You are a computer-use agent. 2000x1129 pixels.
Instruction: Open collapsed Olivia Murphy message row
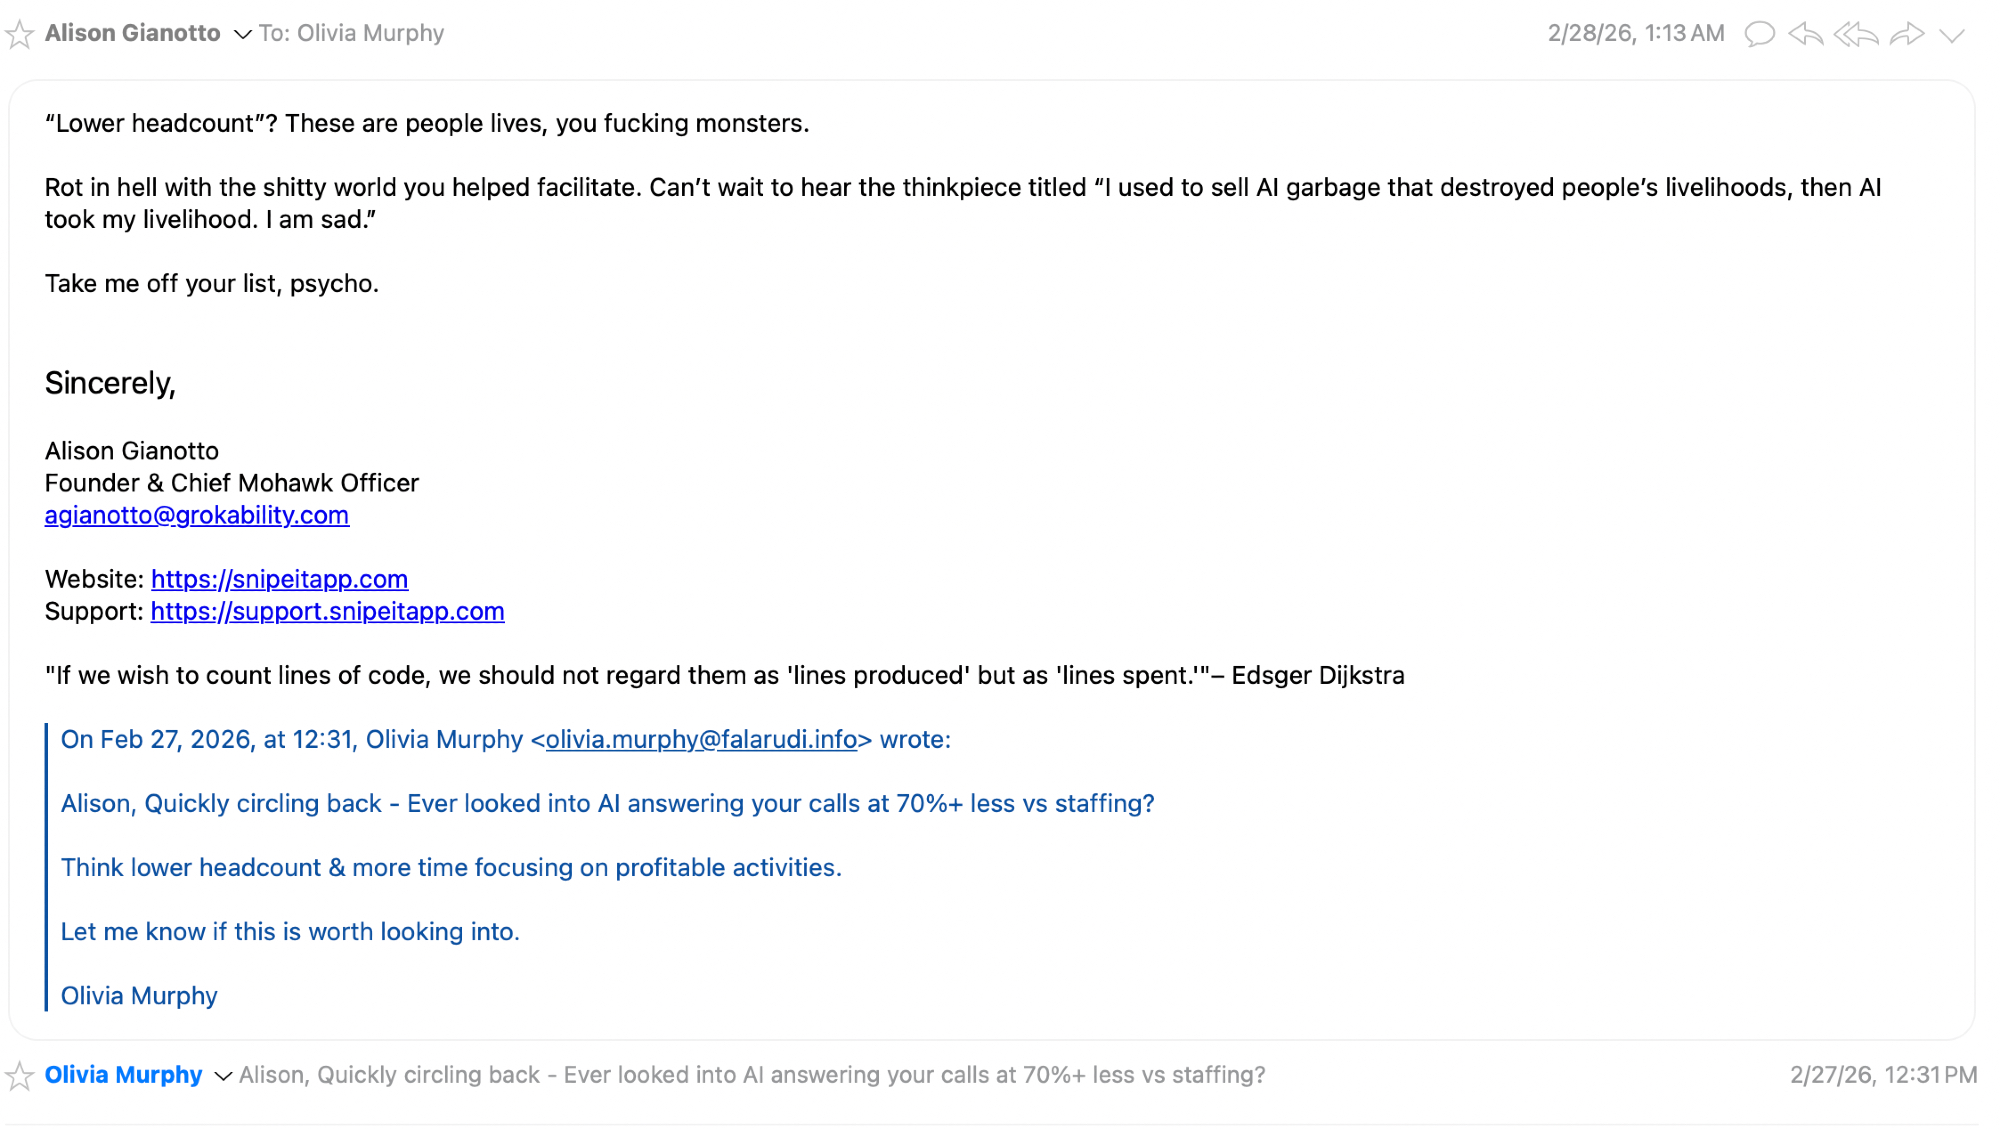(752, 1075)
